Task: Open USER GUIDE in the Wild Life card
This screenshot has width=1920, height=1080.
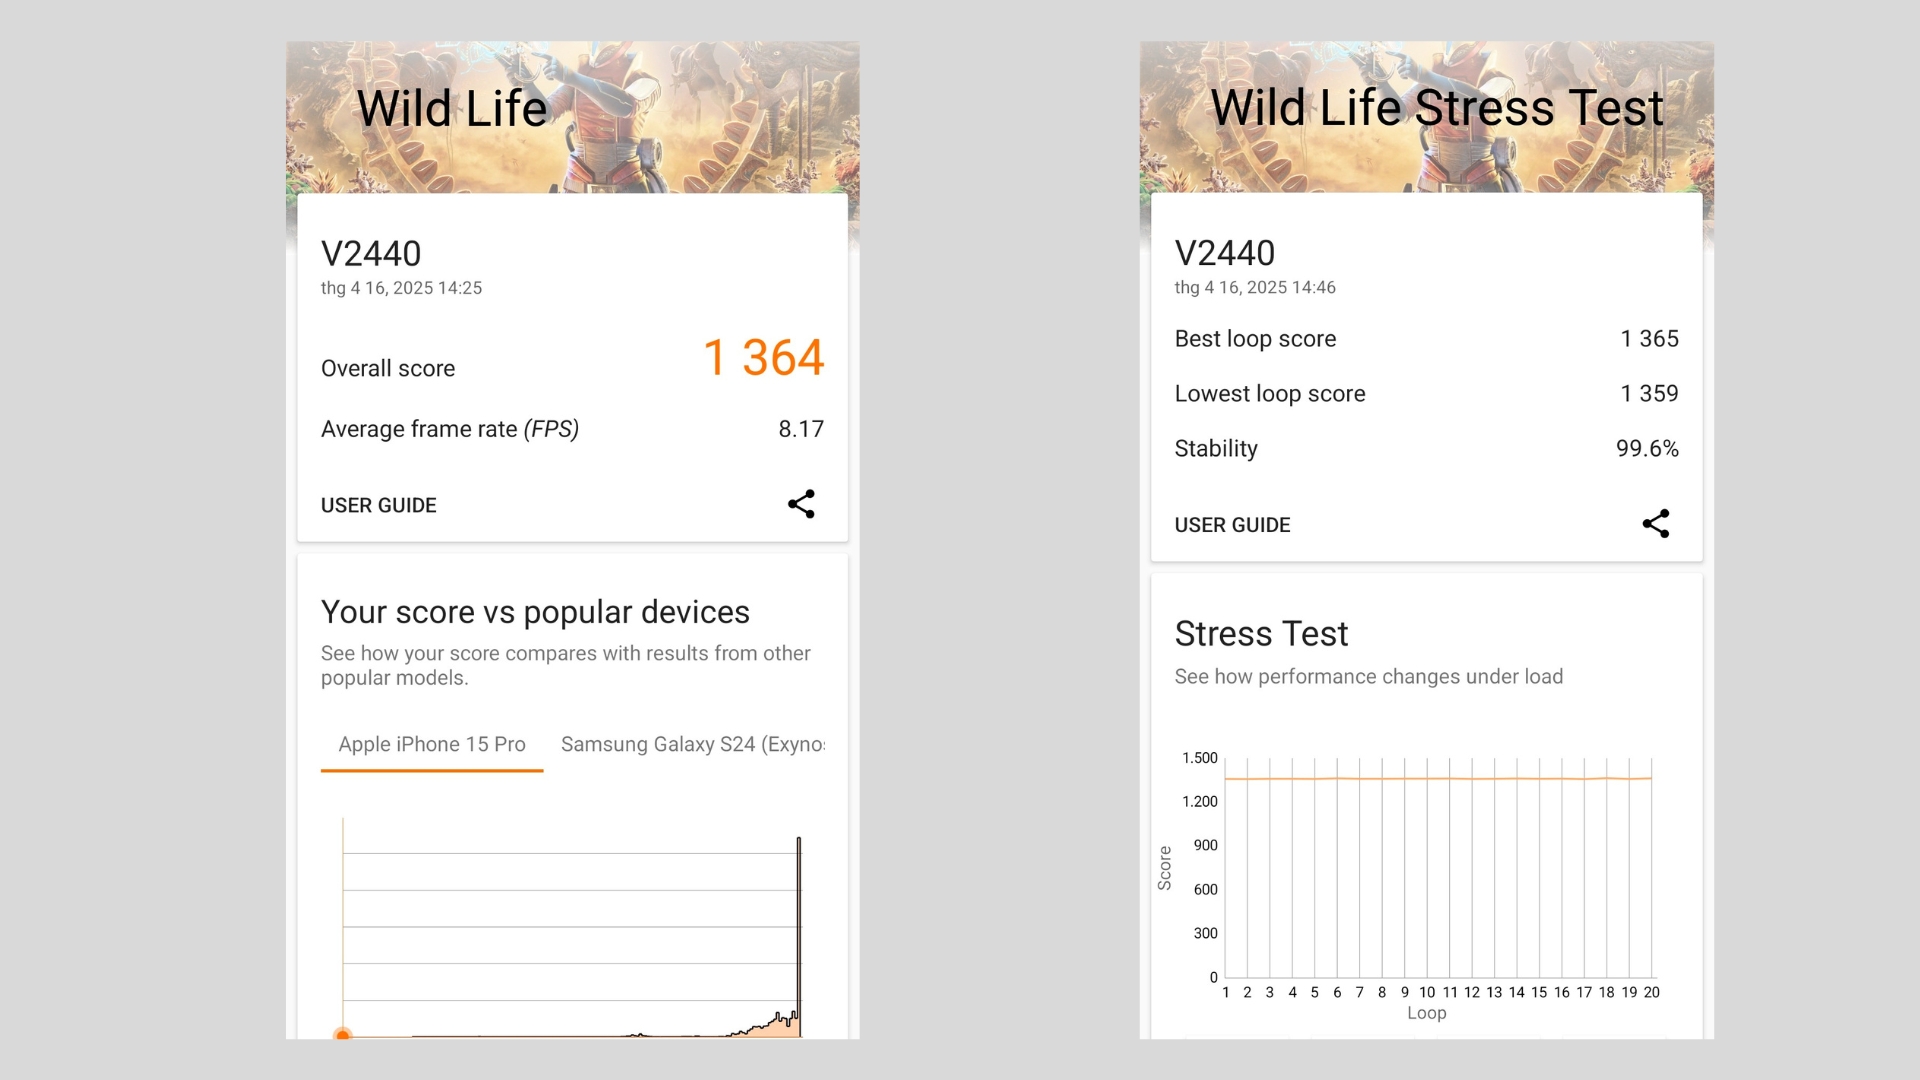Action: (378, 505)
